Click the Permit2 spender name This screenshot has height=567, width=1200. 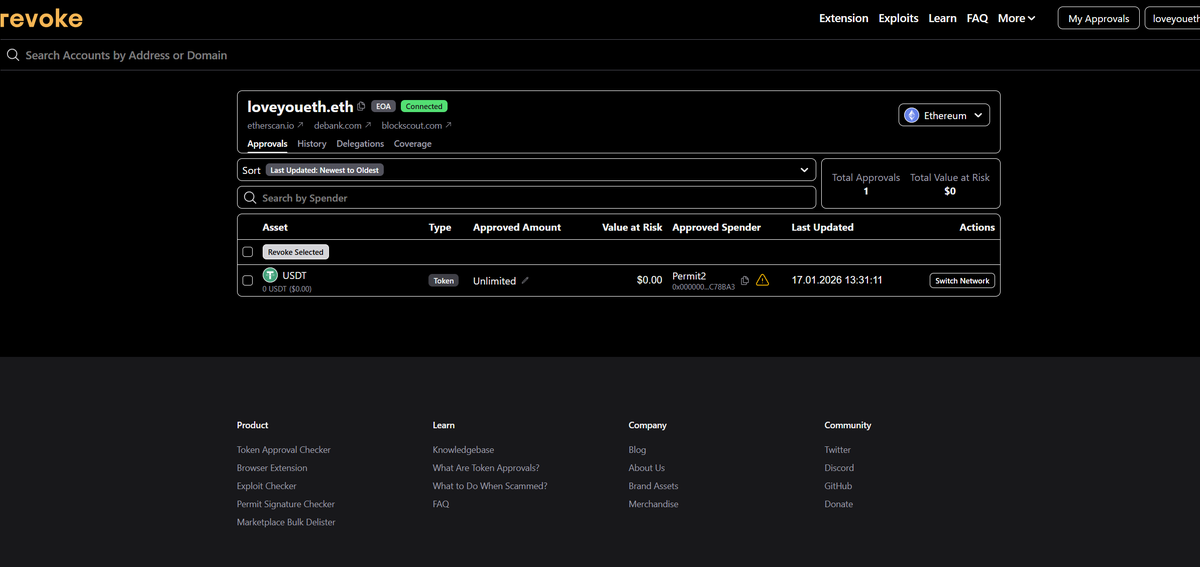(689, 276)
